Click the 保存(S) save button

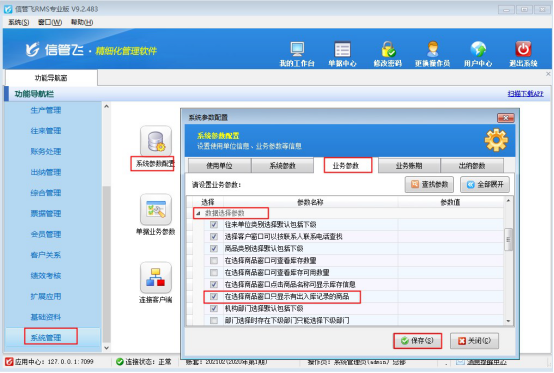point(417,341)
